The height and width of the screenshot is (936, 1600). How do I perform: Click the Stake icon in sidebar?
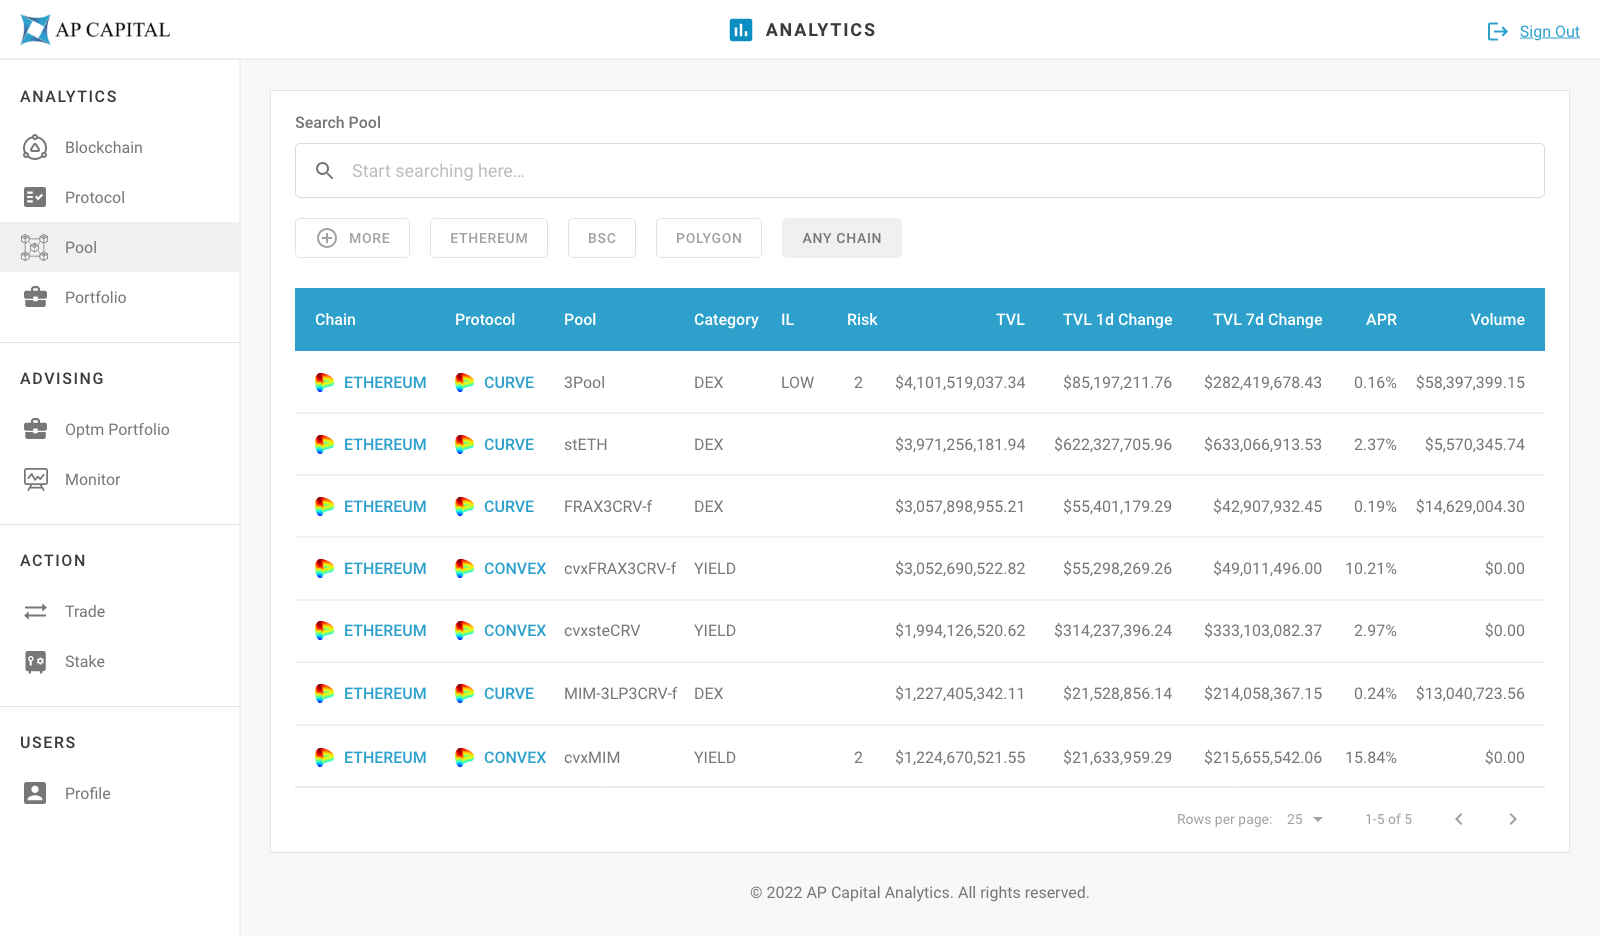click(x=35, y=661)
